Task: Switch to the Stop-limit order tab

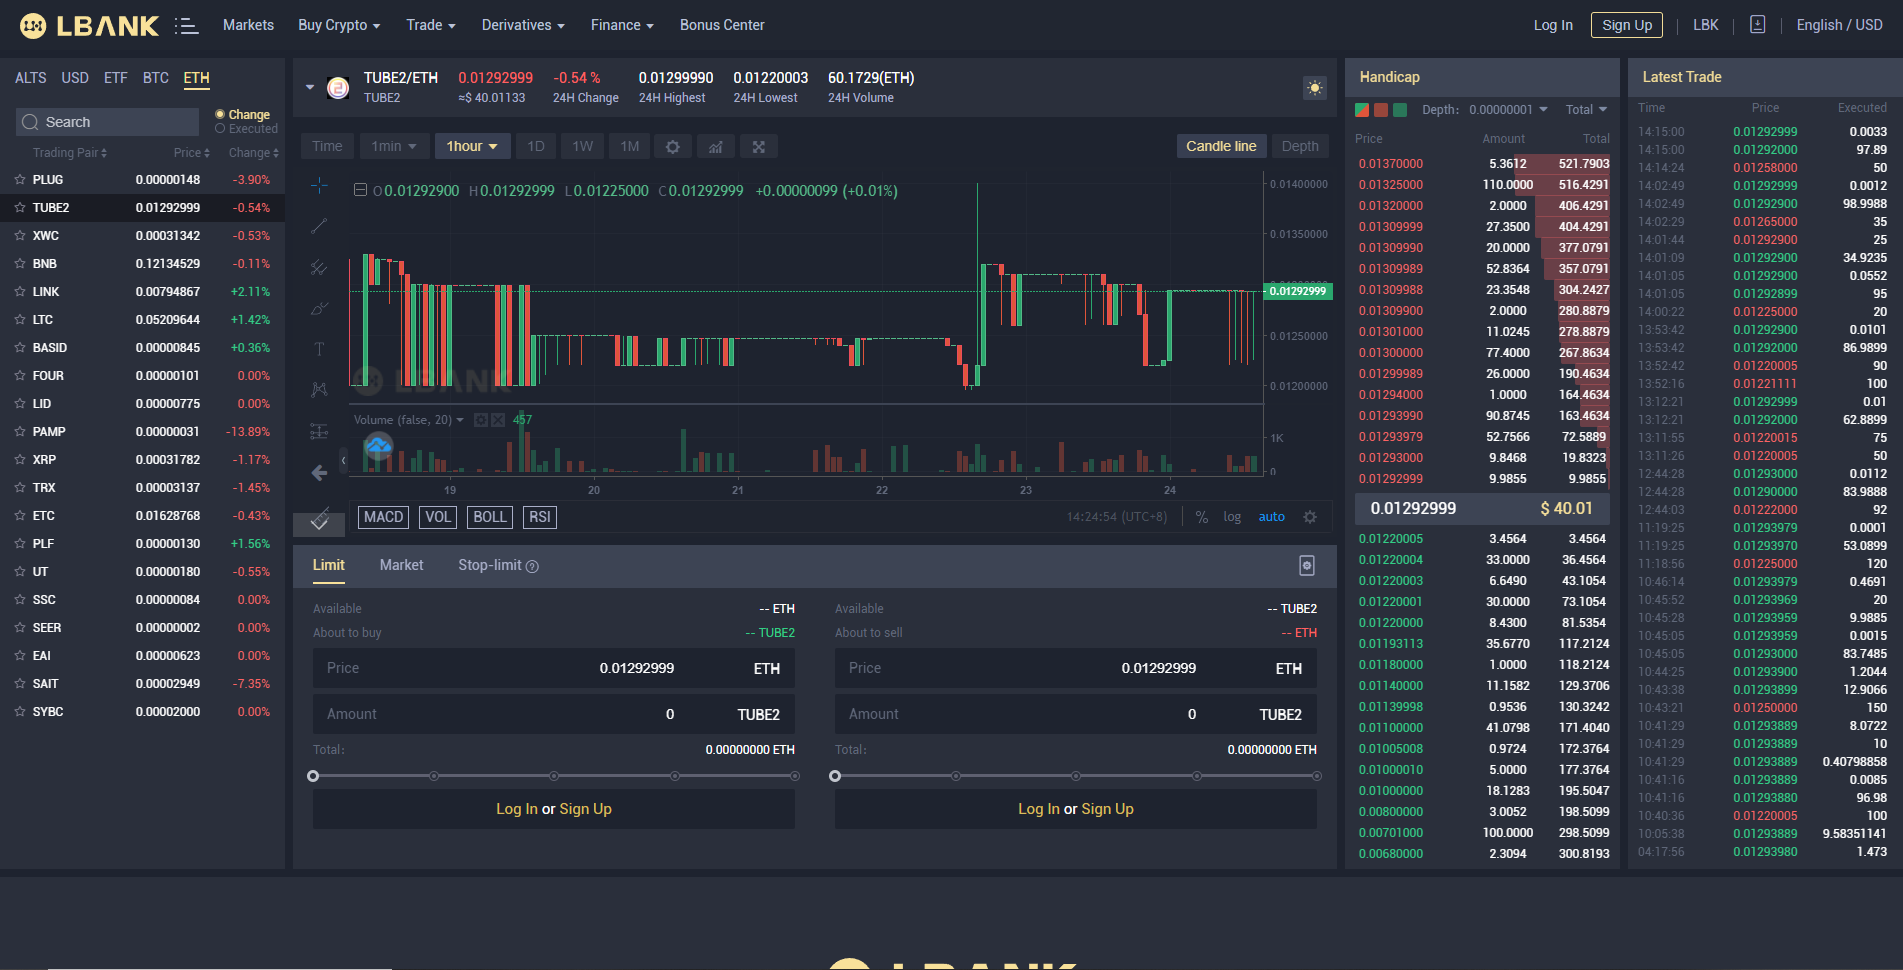Action: click(498, 565)
